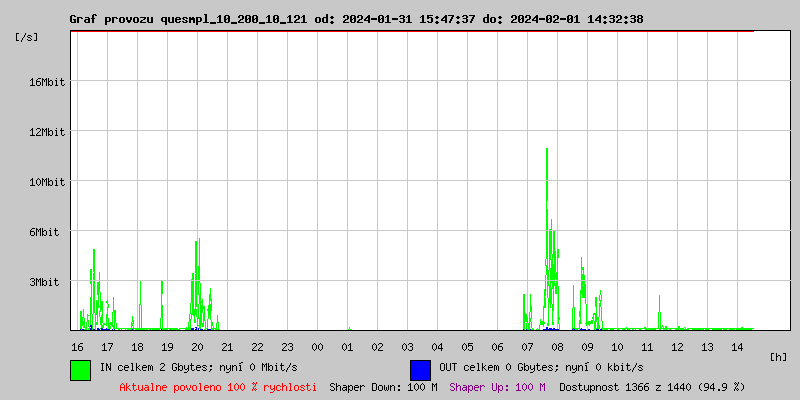Click the 08 hour x-axis label
The height and width of the screenshot is (400, 800).
pyautogui.click(x=557, y=346)
